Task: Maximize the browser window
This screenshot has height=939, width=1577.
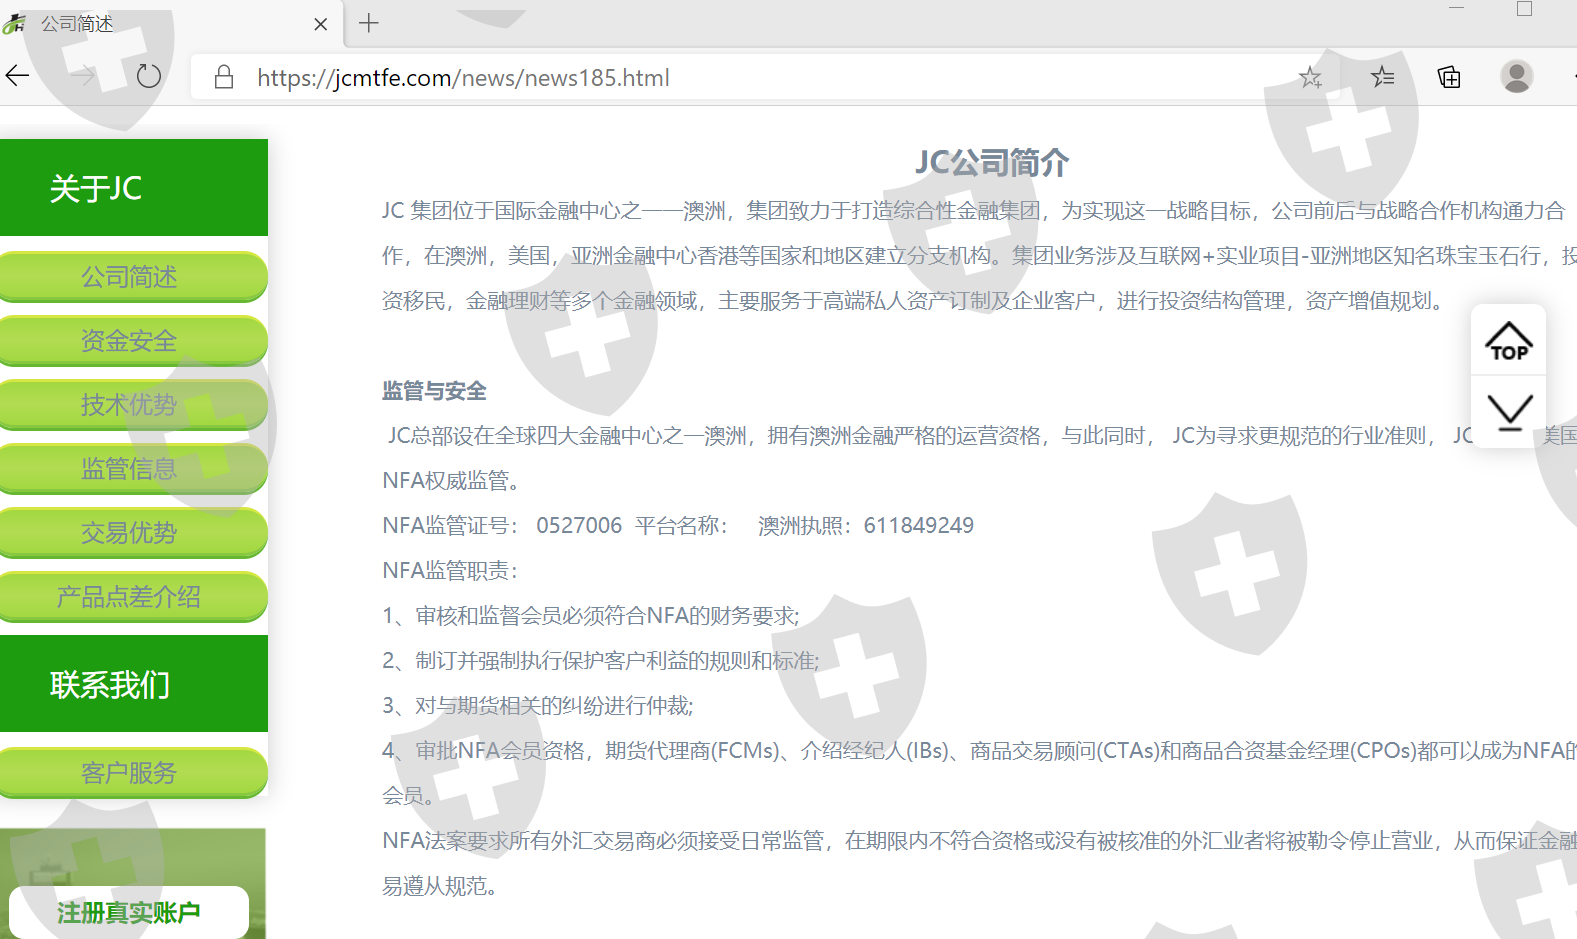Action: (x=1524, y=9)
